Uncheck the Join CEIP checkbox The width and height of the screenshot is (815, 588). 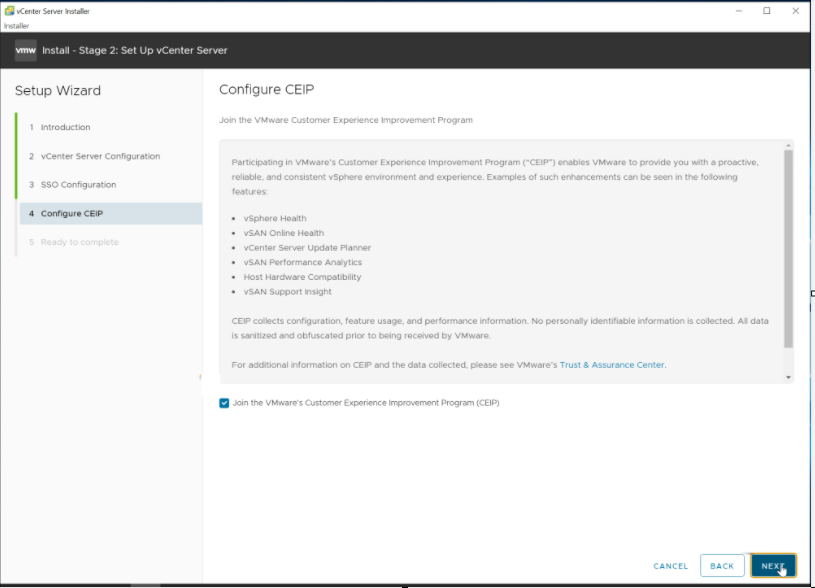(x=224, y=403)
